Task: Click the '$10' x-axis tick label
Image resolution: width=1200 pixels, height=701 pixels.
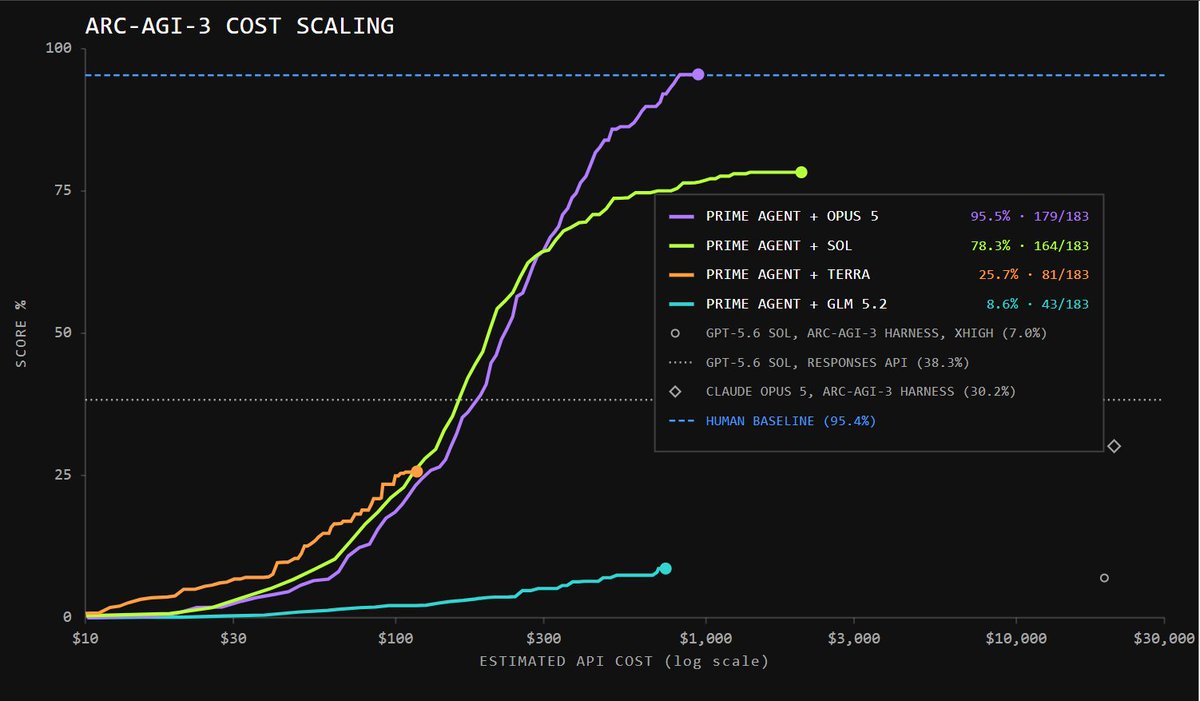Action: (x=85, y=638)
